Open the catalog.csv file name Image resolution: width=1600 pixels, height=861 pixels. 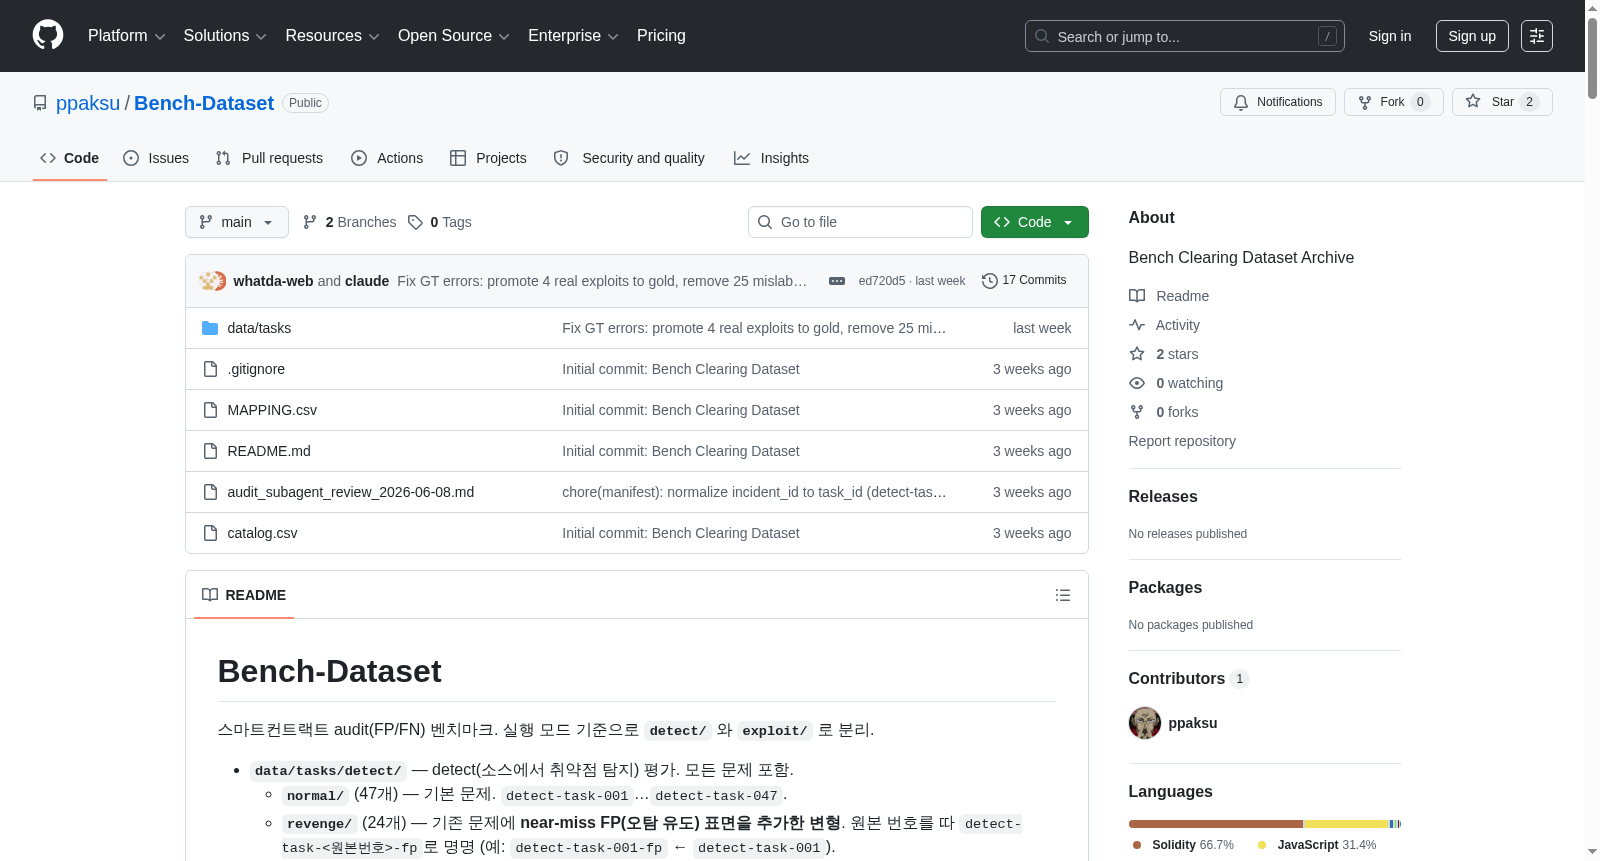click(x=263, y=533)
